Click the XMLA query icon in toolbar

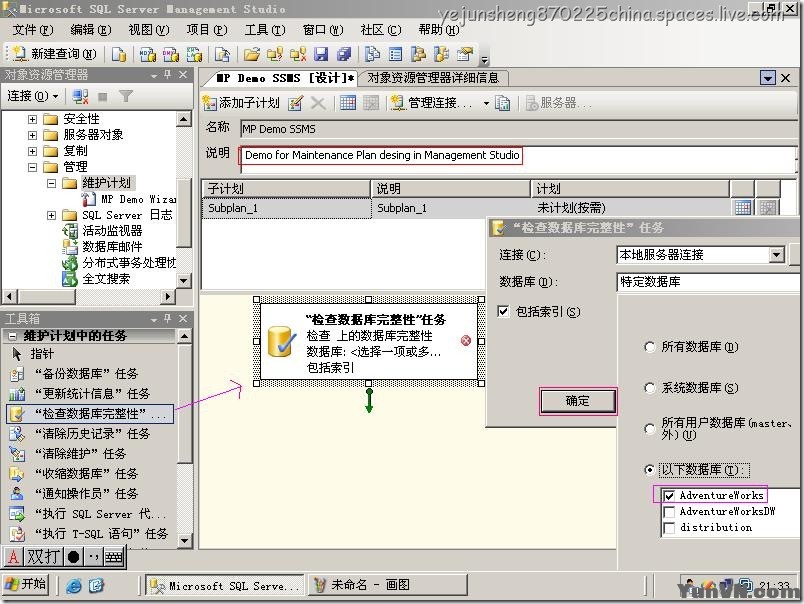[x=194, y=54]
